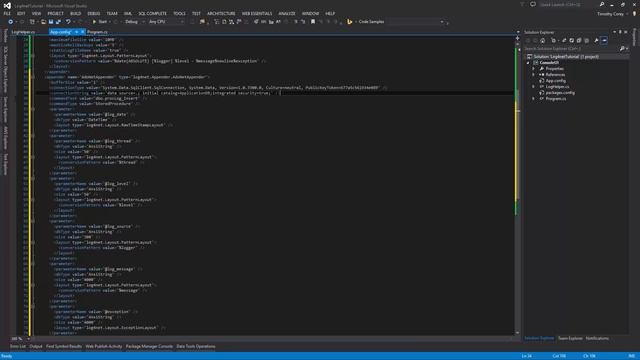This screenshot has height=360, width=640.
Task: Select the Solution 'Log4netTutorial' node
Action: pyautogui.click(x=566, y=57)
